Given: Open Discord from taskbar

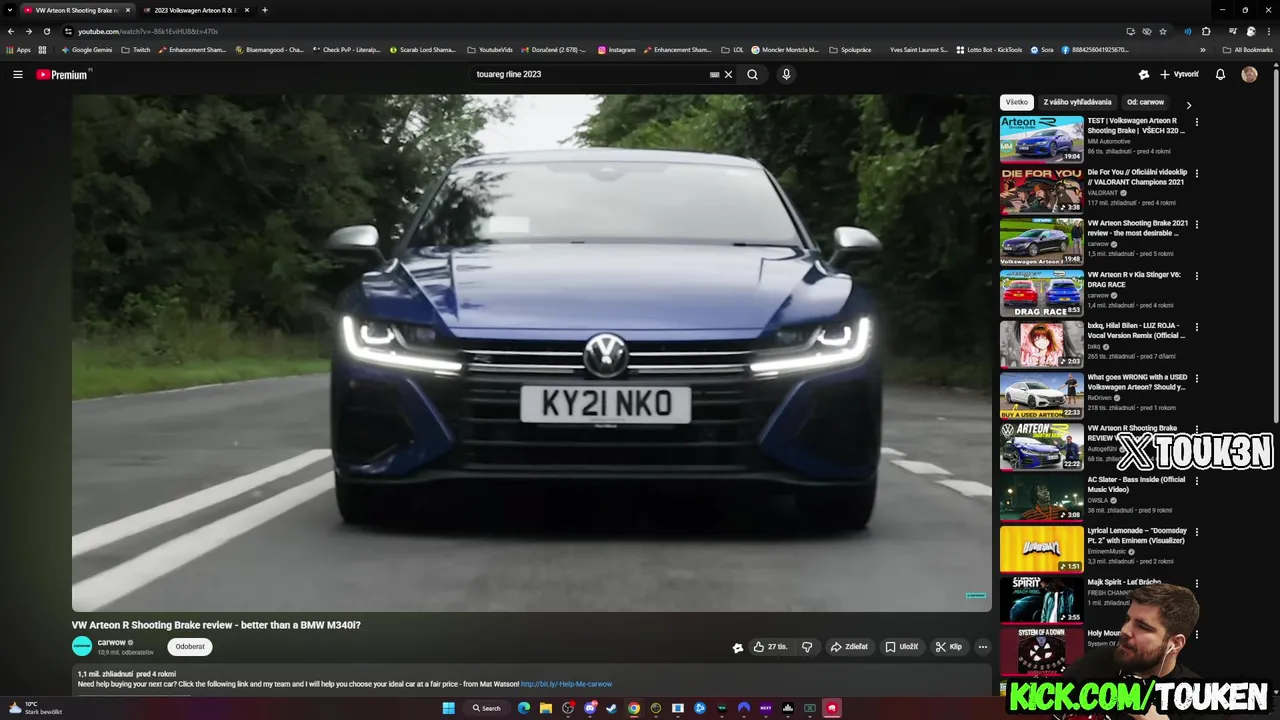Looking at the screenshot, I should pyautogui.click(x=590, y=708).
